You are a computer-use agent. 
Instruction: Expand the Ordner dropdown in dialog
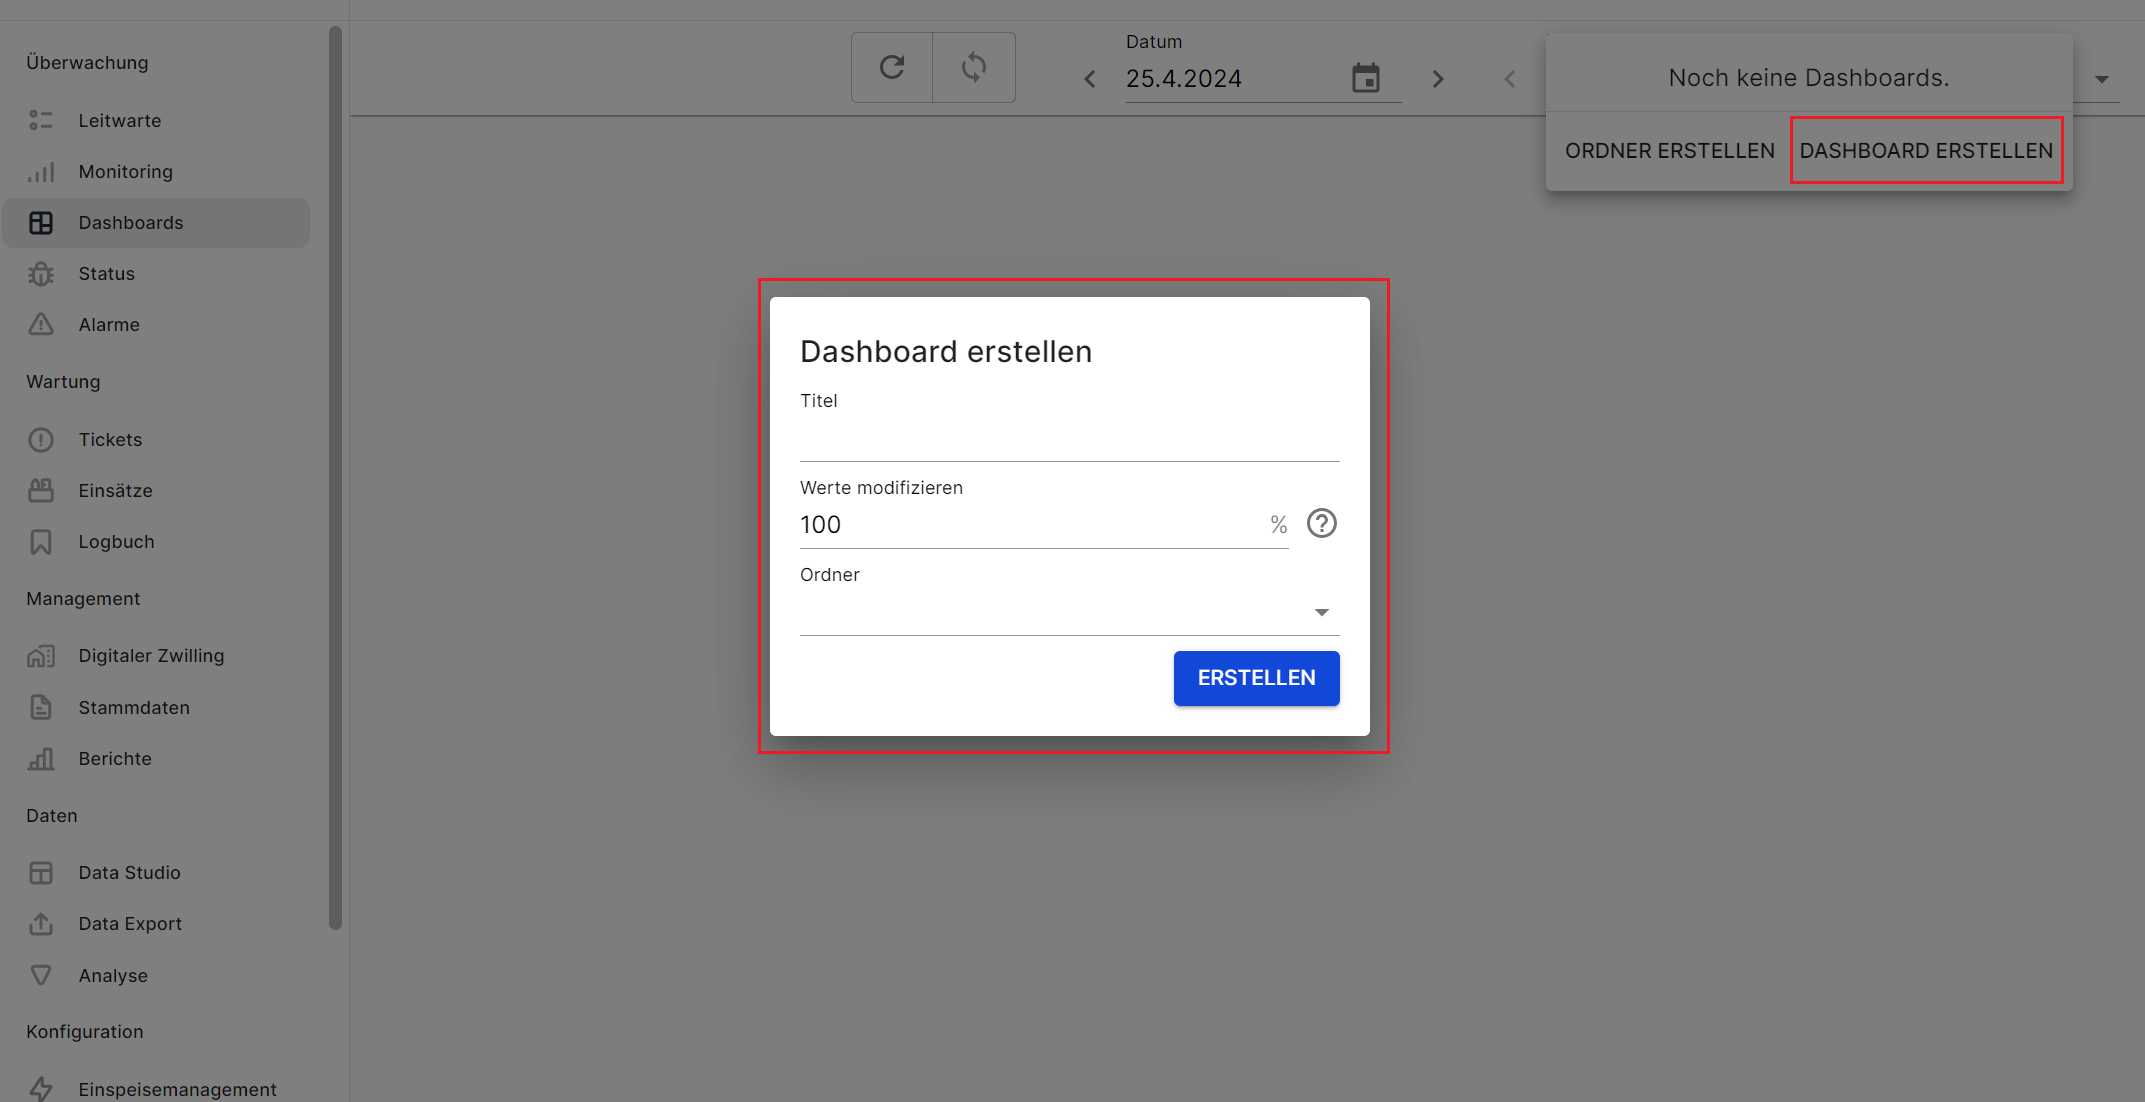(1321, 612)
